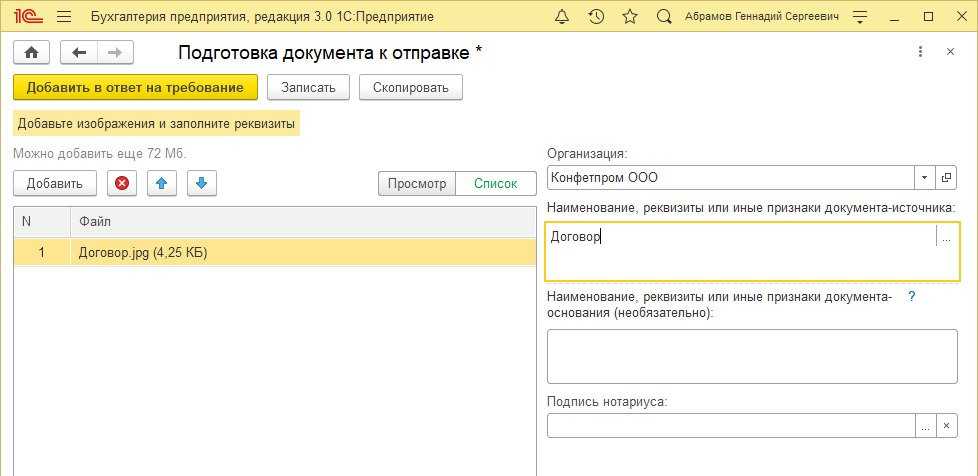Open the history clock icon
The image size is (978, 476).
pos(596,17)
